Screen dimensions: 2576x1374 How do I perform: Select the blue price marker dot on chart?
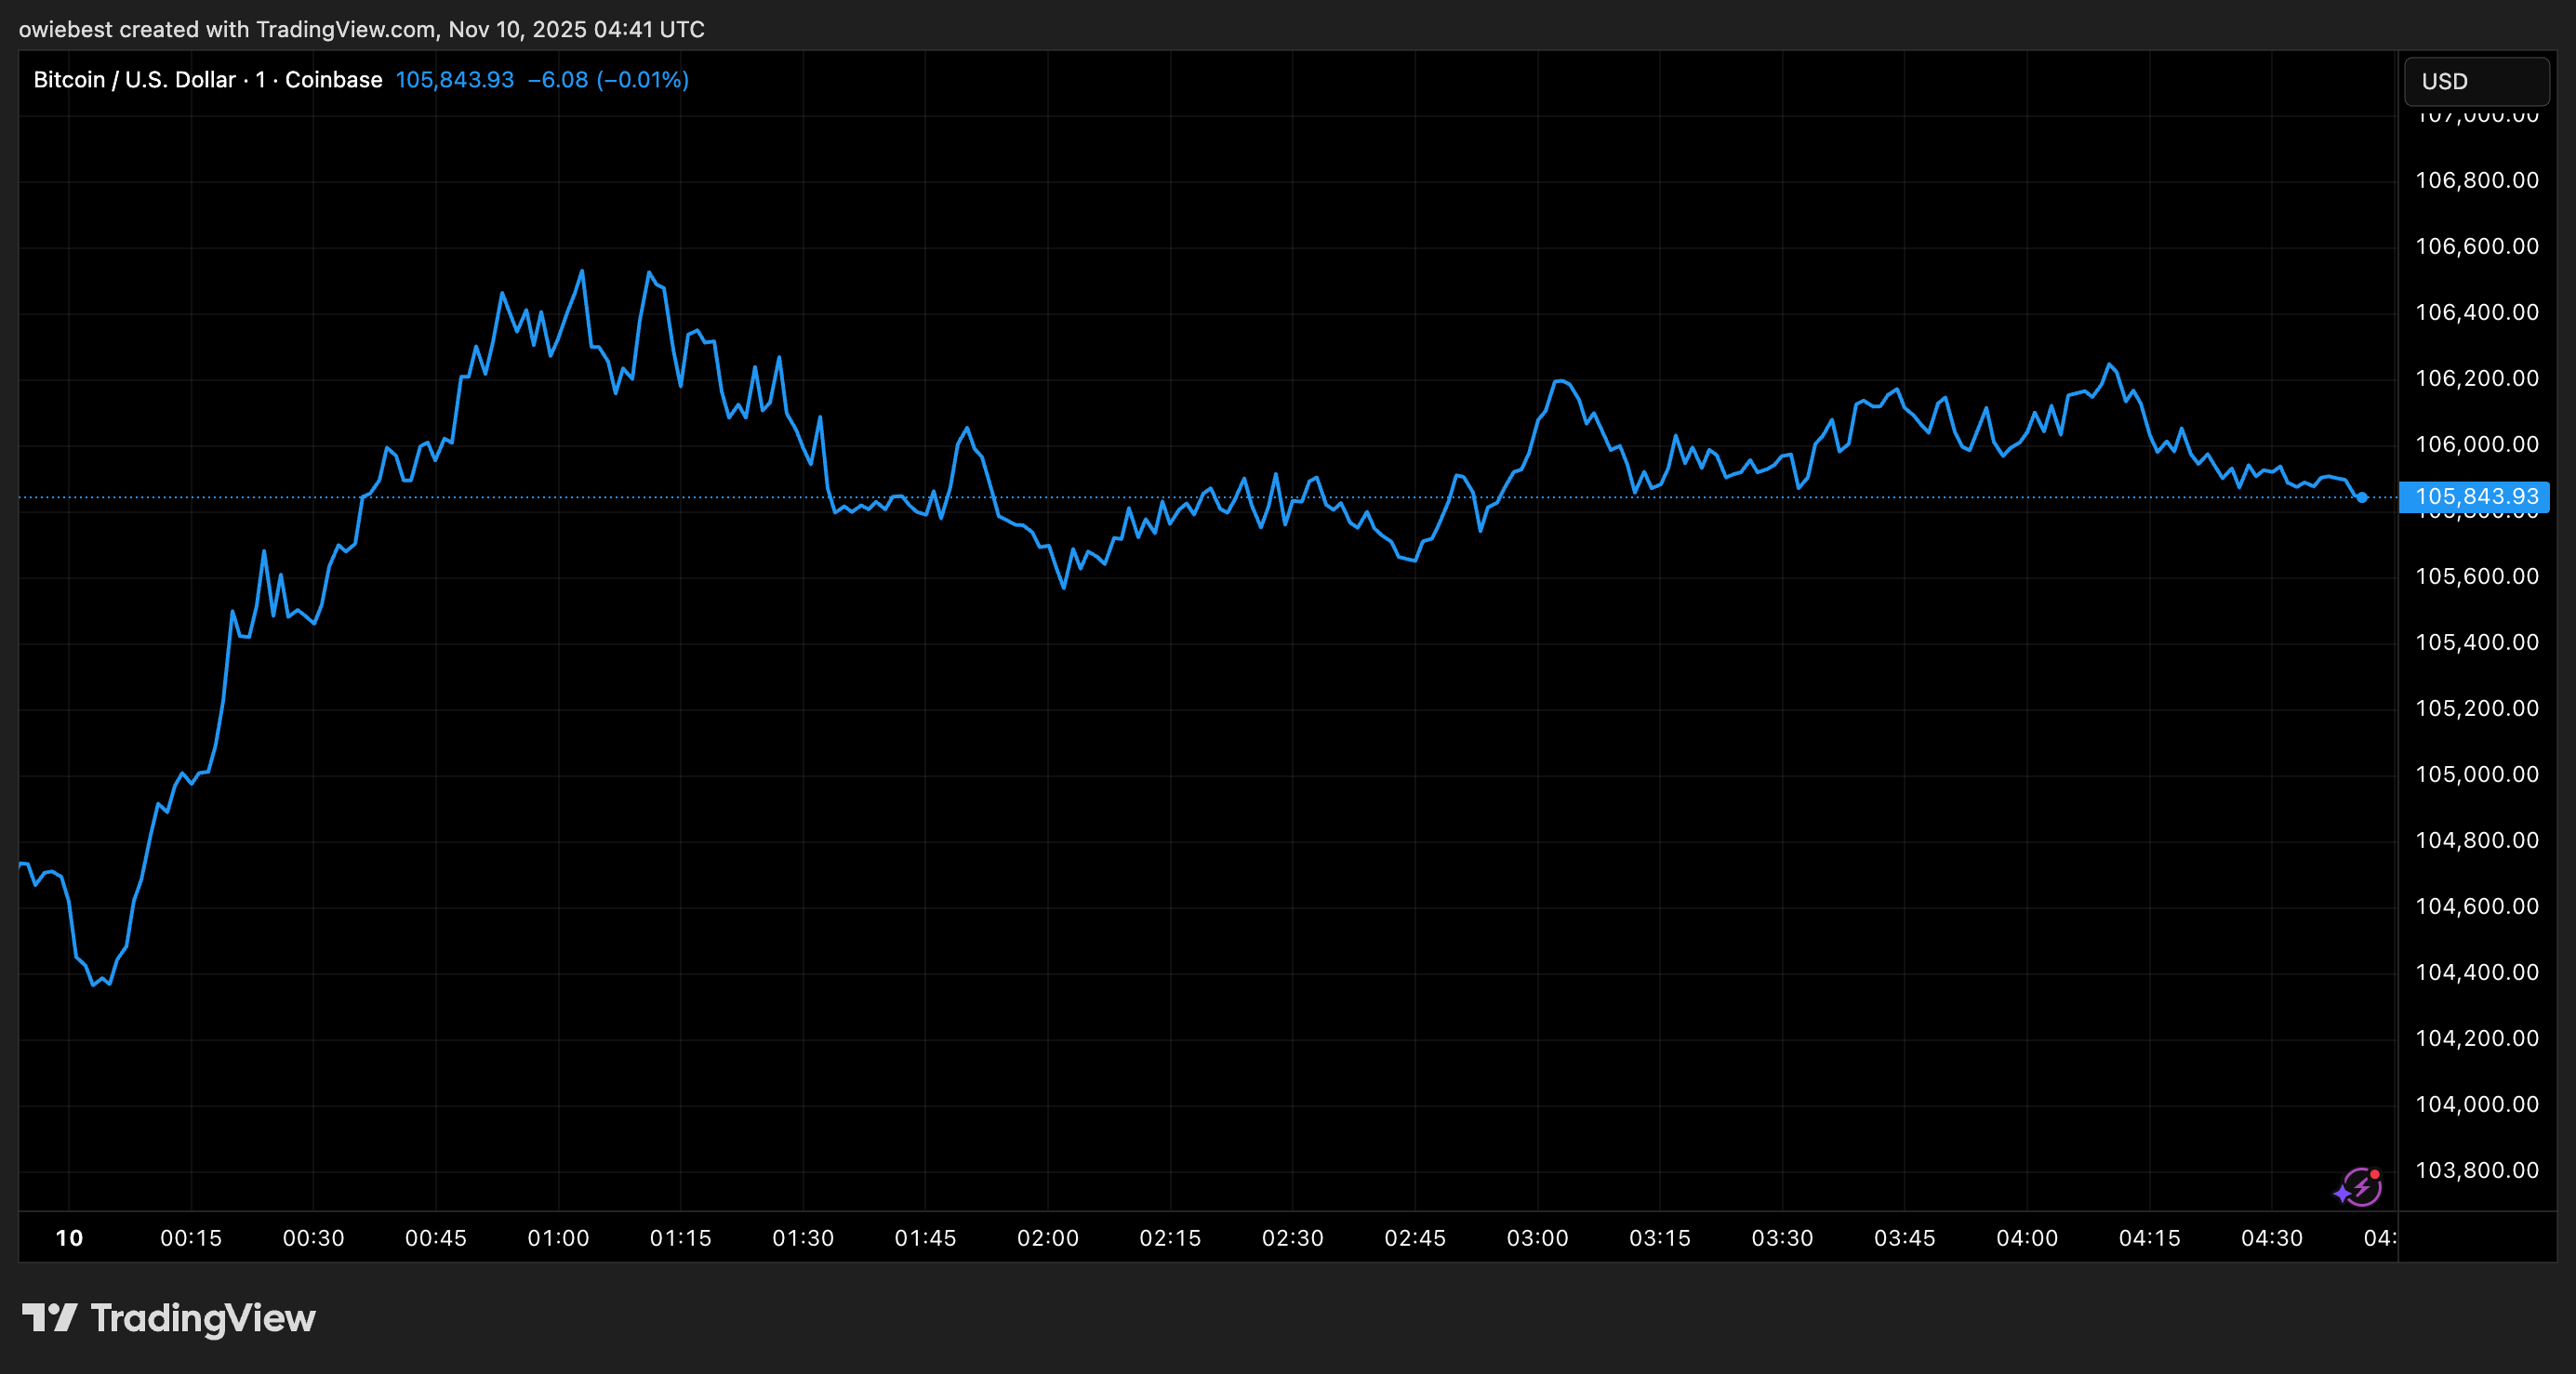[x=2363, y=497]
